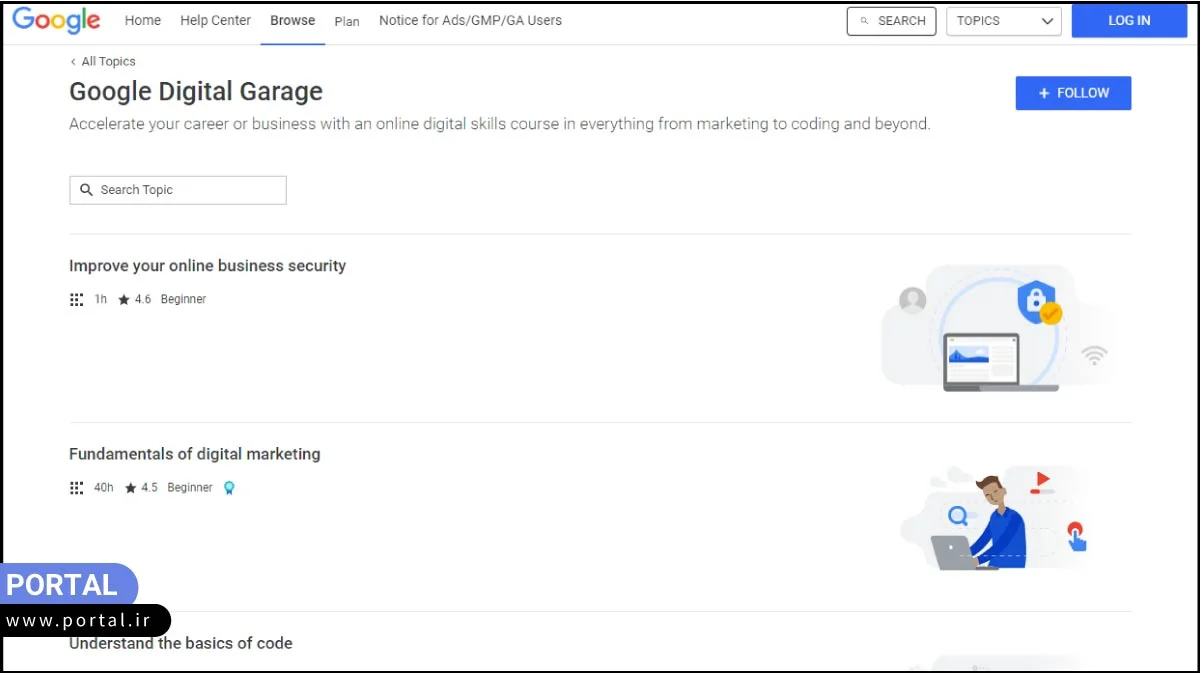The image size is (1200, 673).
Task: Open Notice for Ads/GMP/GA Users
Action: (x=470, y=20)
